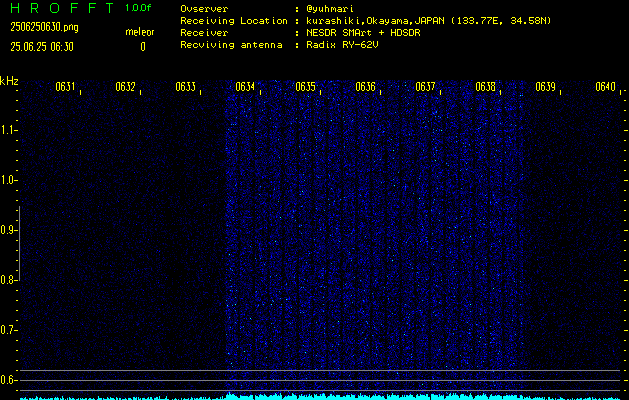Viewport: 629px width, 400px height.
Task: Click the 0640 time marker
Action: (605, 87)
